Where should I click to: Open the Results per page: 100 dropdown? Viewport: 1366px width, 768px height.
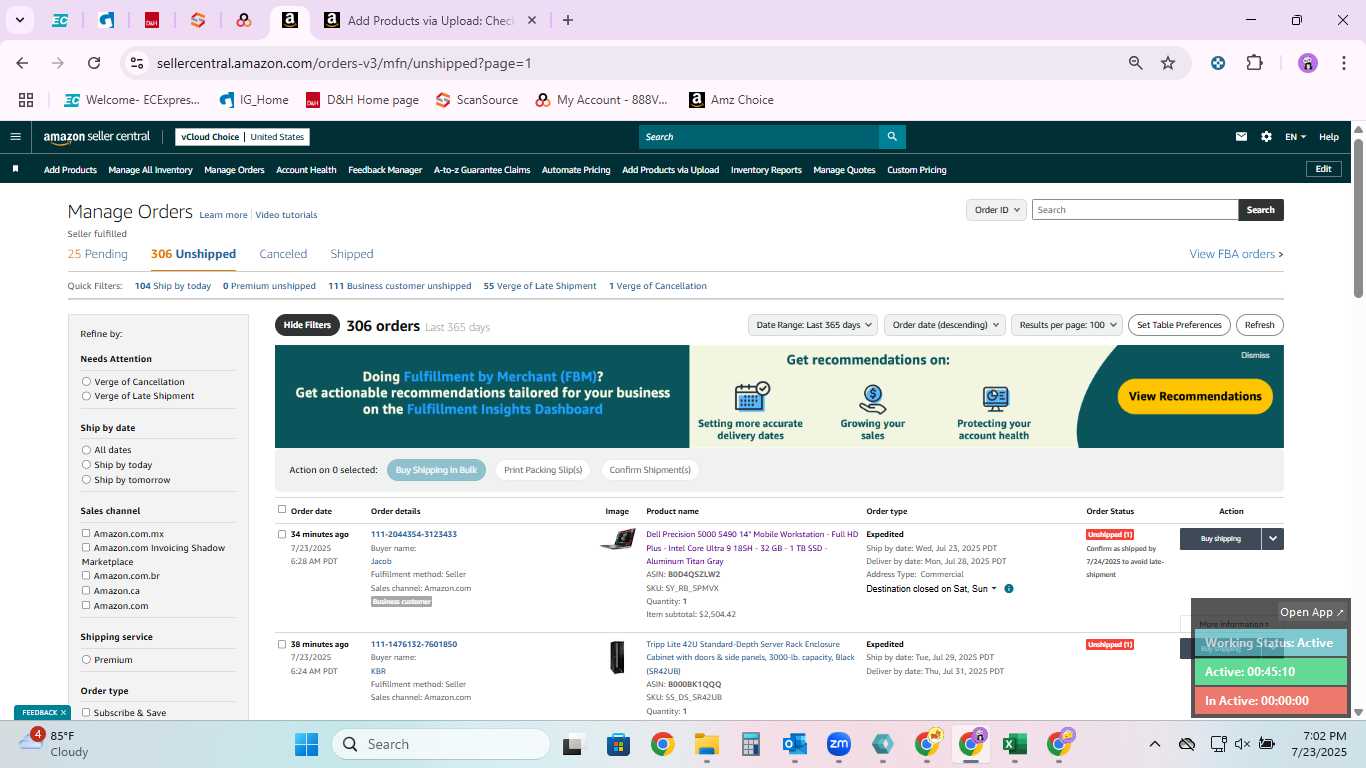coord(1065,325)
